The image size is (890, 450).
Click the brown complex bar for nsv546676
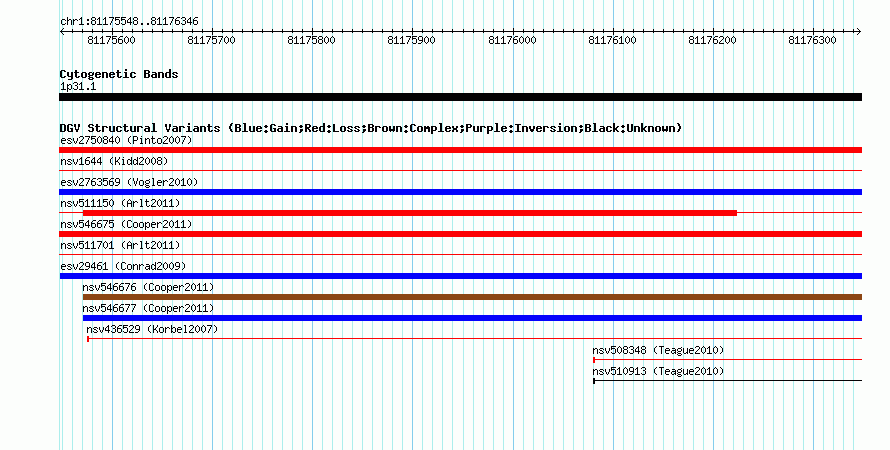pos(472,297)
